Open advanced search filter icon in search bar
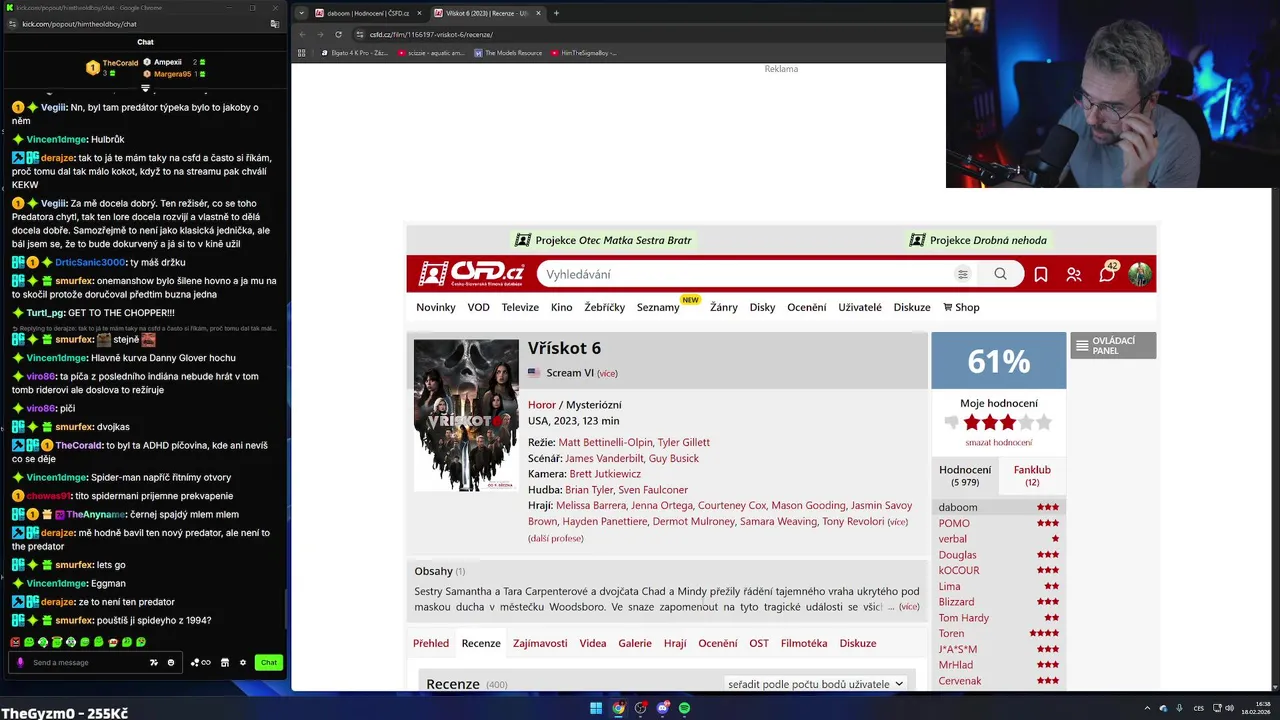The height and width of the screenshot is (720, 1280). [x=963, y=274]
